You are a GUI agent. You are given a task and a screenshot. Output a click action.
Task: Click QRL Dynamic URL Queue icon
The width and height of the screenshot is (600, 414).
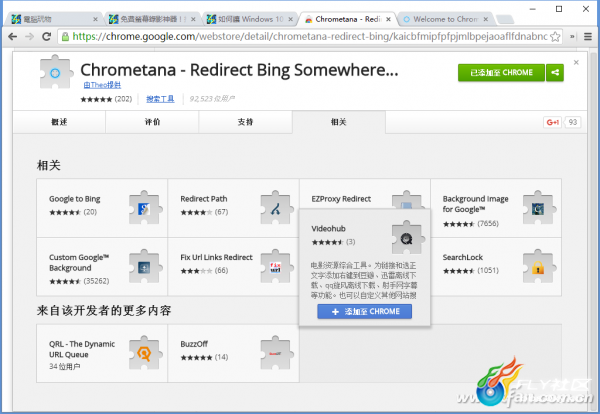click(x=145, y=353)
